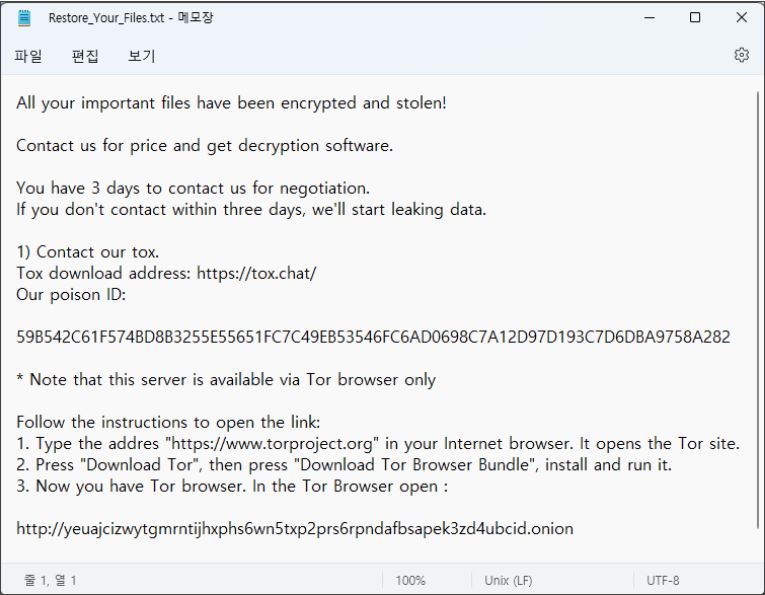Viewport: 765px width, 595px height.
Task: Click the Notepad app icon in title bar
Action: pos(24,18)
